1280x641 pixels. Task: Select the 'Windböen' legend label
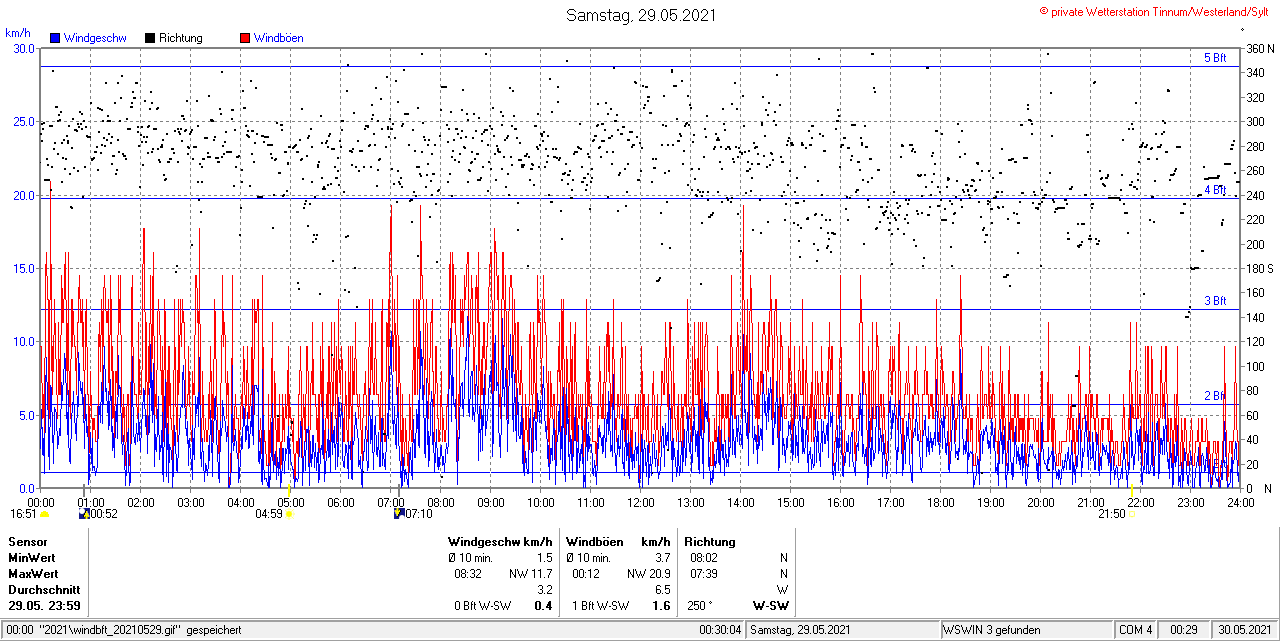pos(279,38)
